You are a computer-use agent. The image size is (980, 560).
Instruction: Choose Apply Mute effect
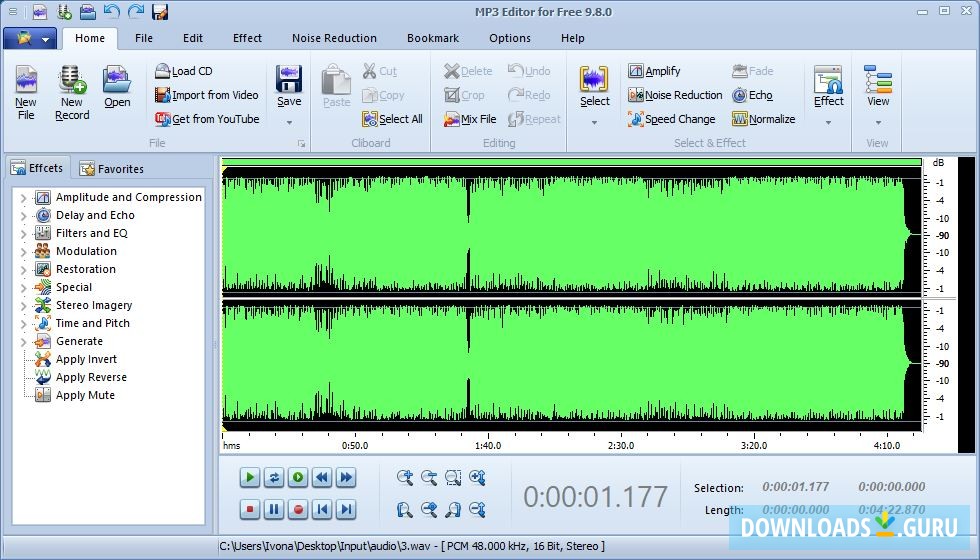point(85,395)
